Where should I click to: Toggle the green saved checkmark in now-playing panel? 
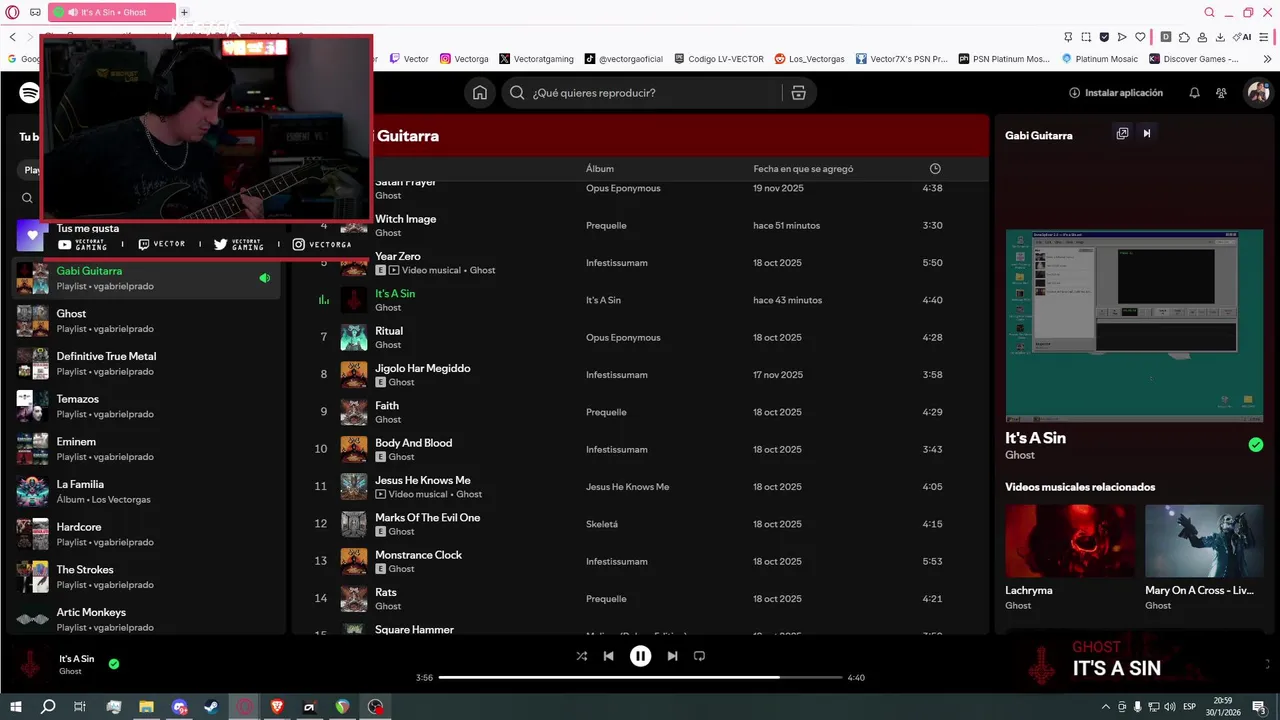(x=1256, y=445)
